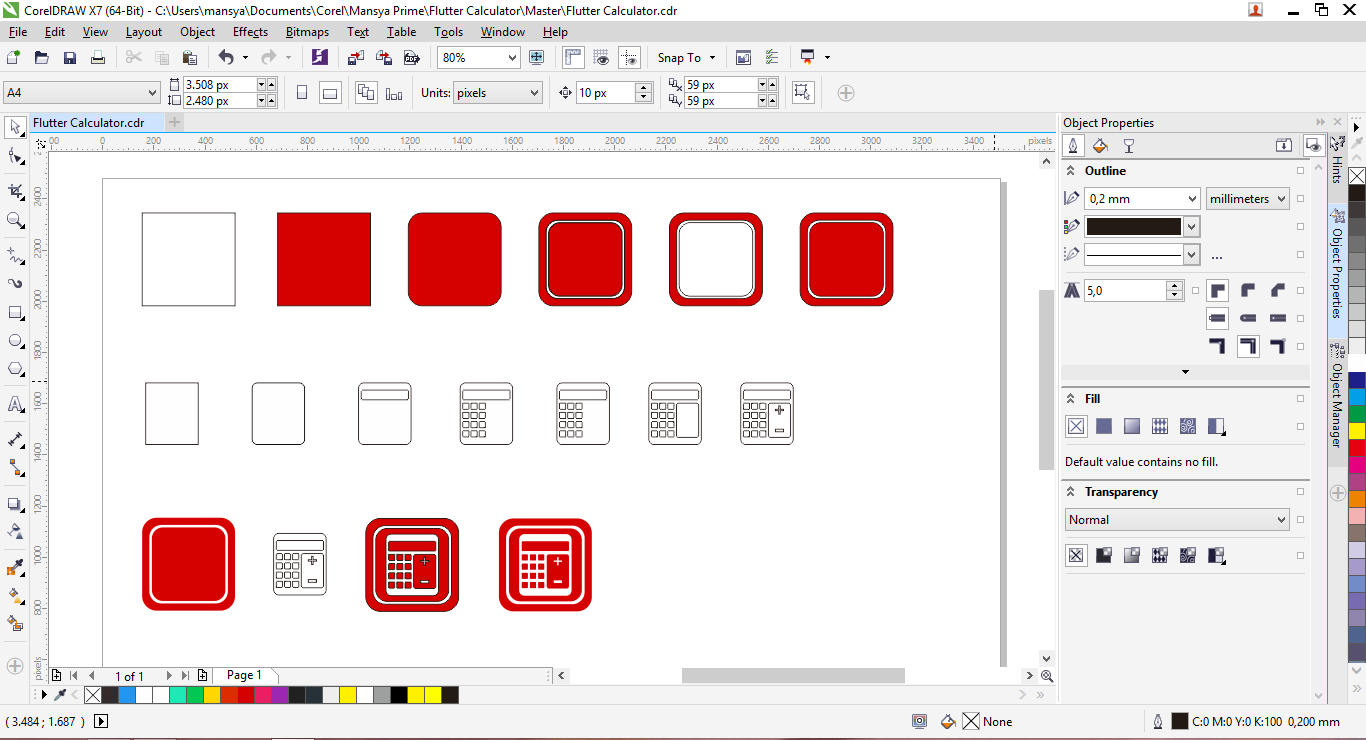The image size is (1366, 740).
Task: Open the transparency merge mode Normal dropdown
Action: pos(1282,520)
